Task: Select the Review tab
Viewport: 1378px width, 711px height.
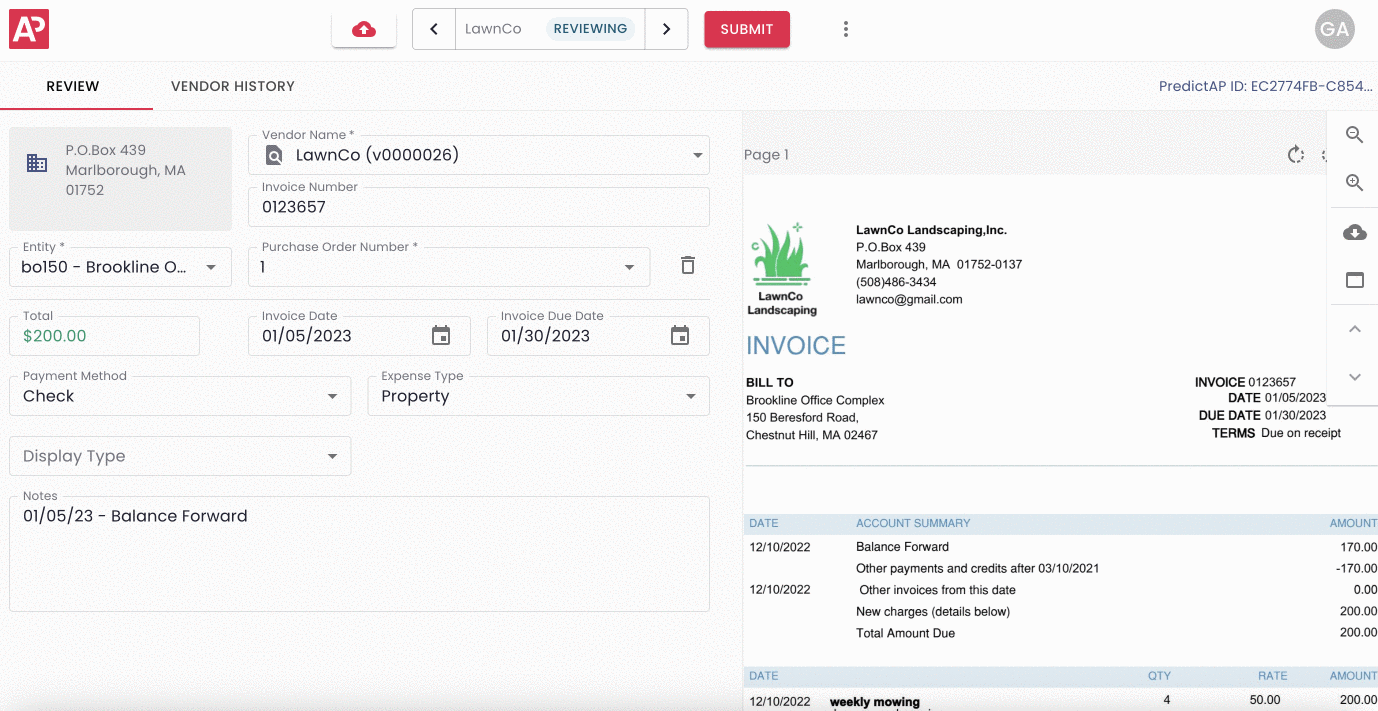Action: (73, 86)
